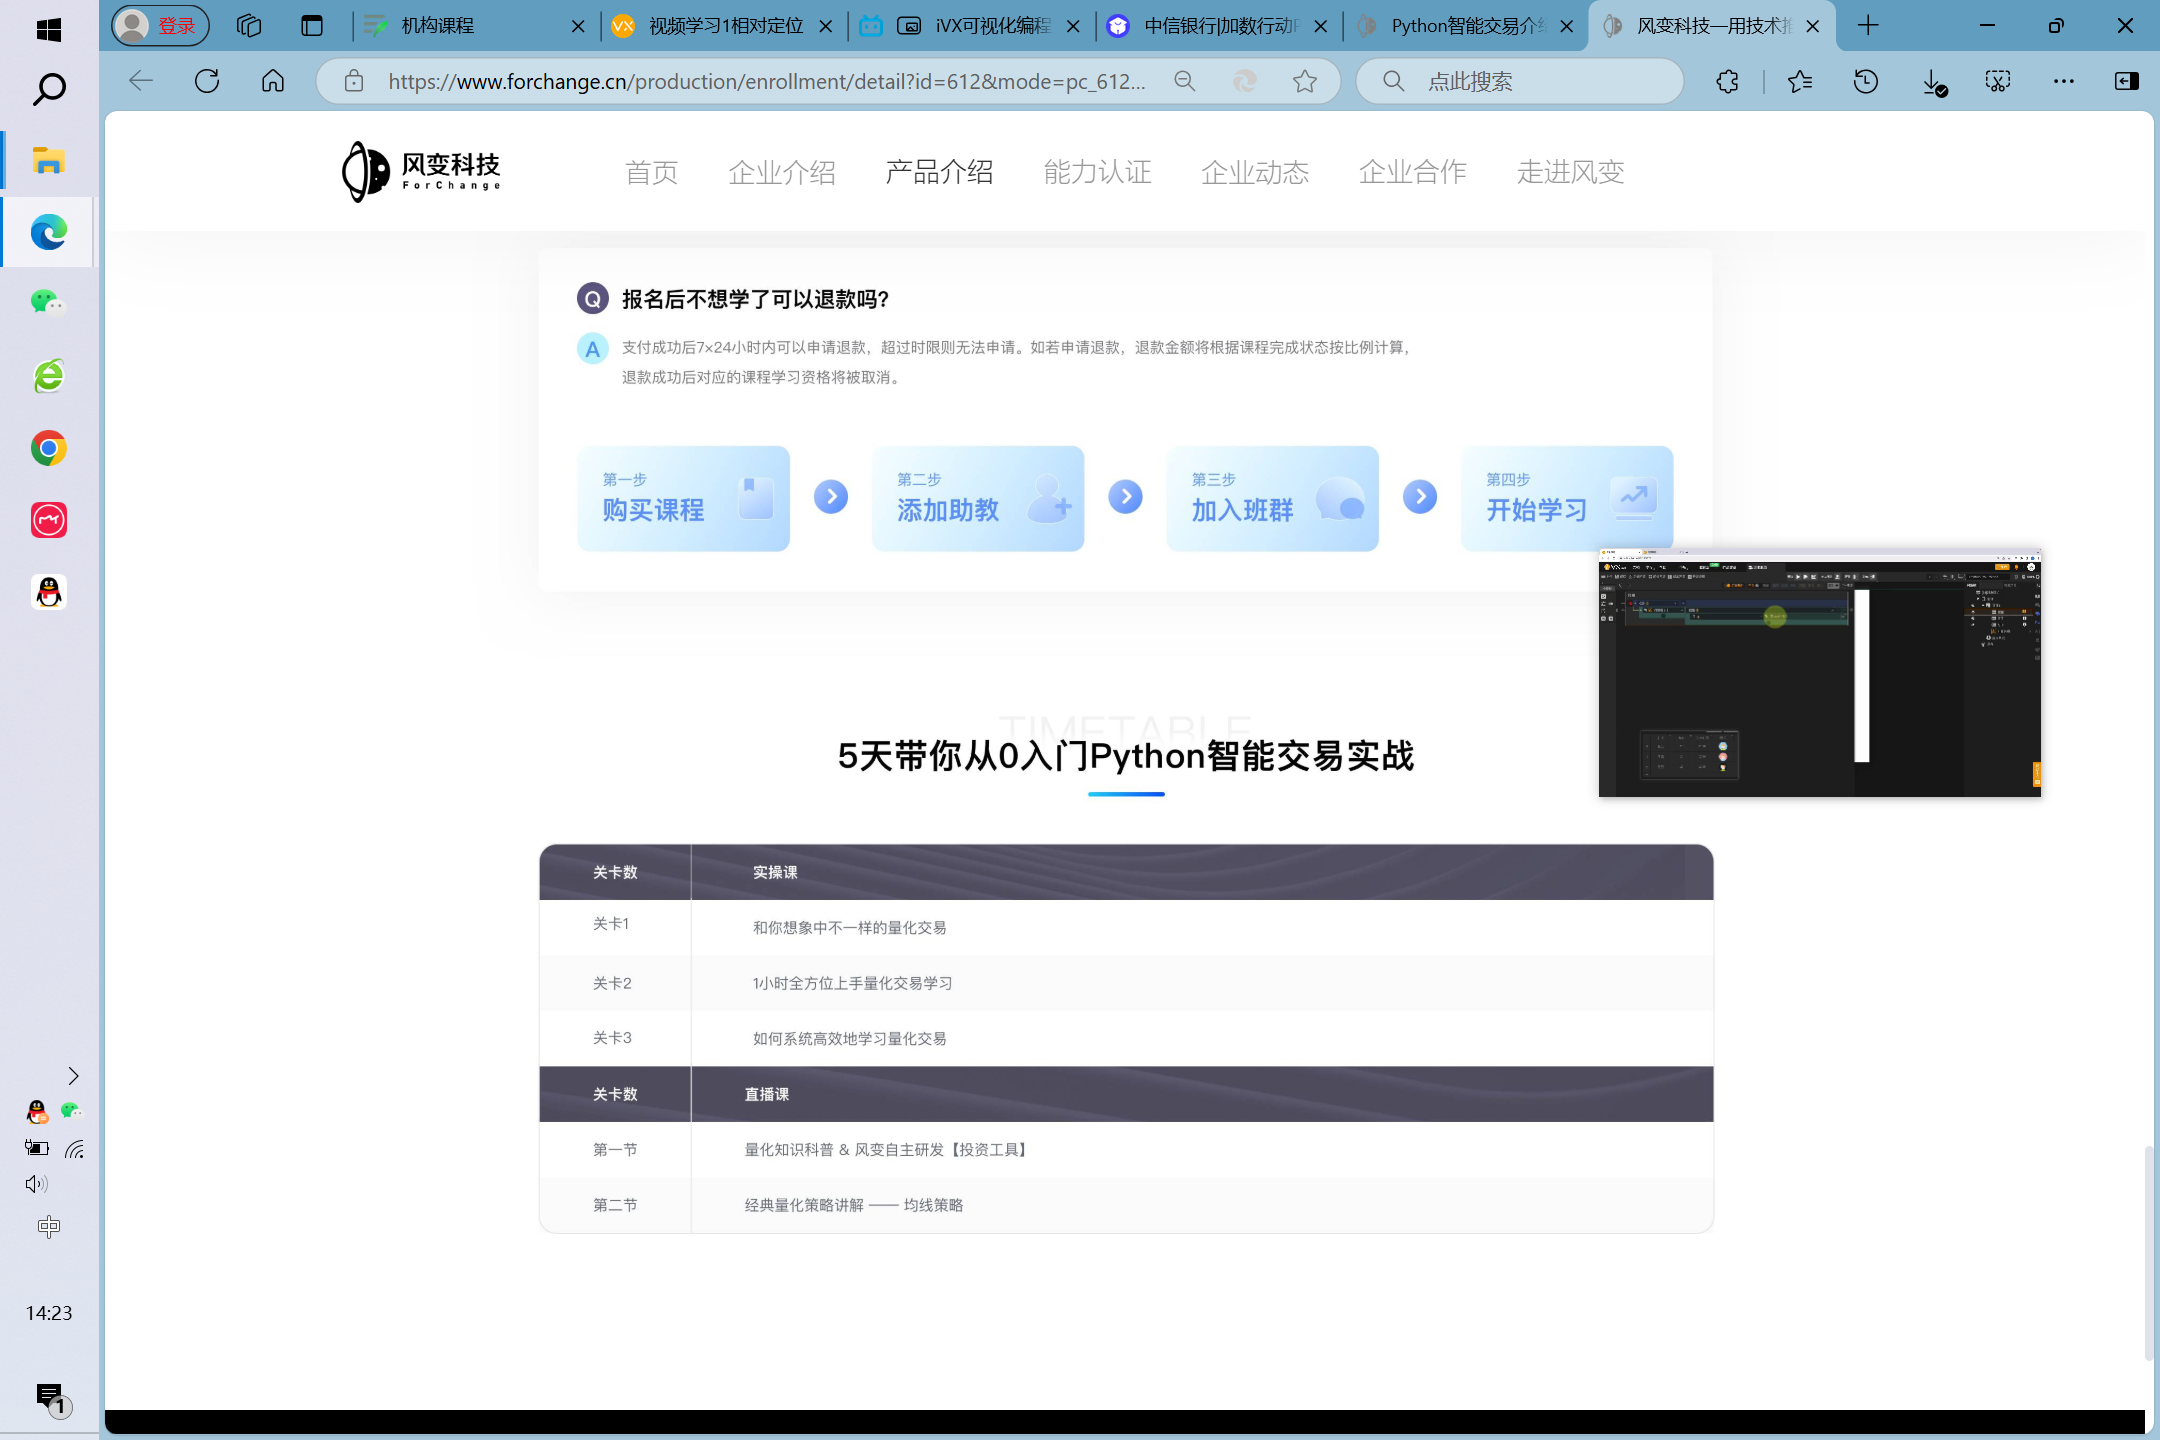Open browser workspaces icon

[x=249, y=26]
